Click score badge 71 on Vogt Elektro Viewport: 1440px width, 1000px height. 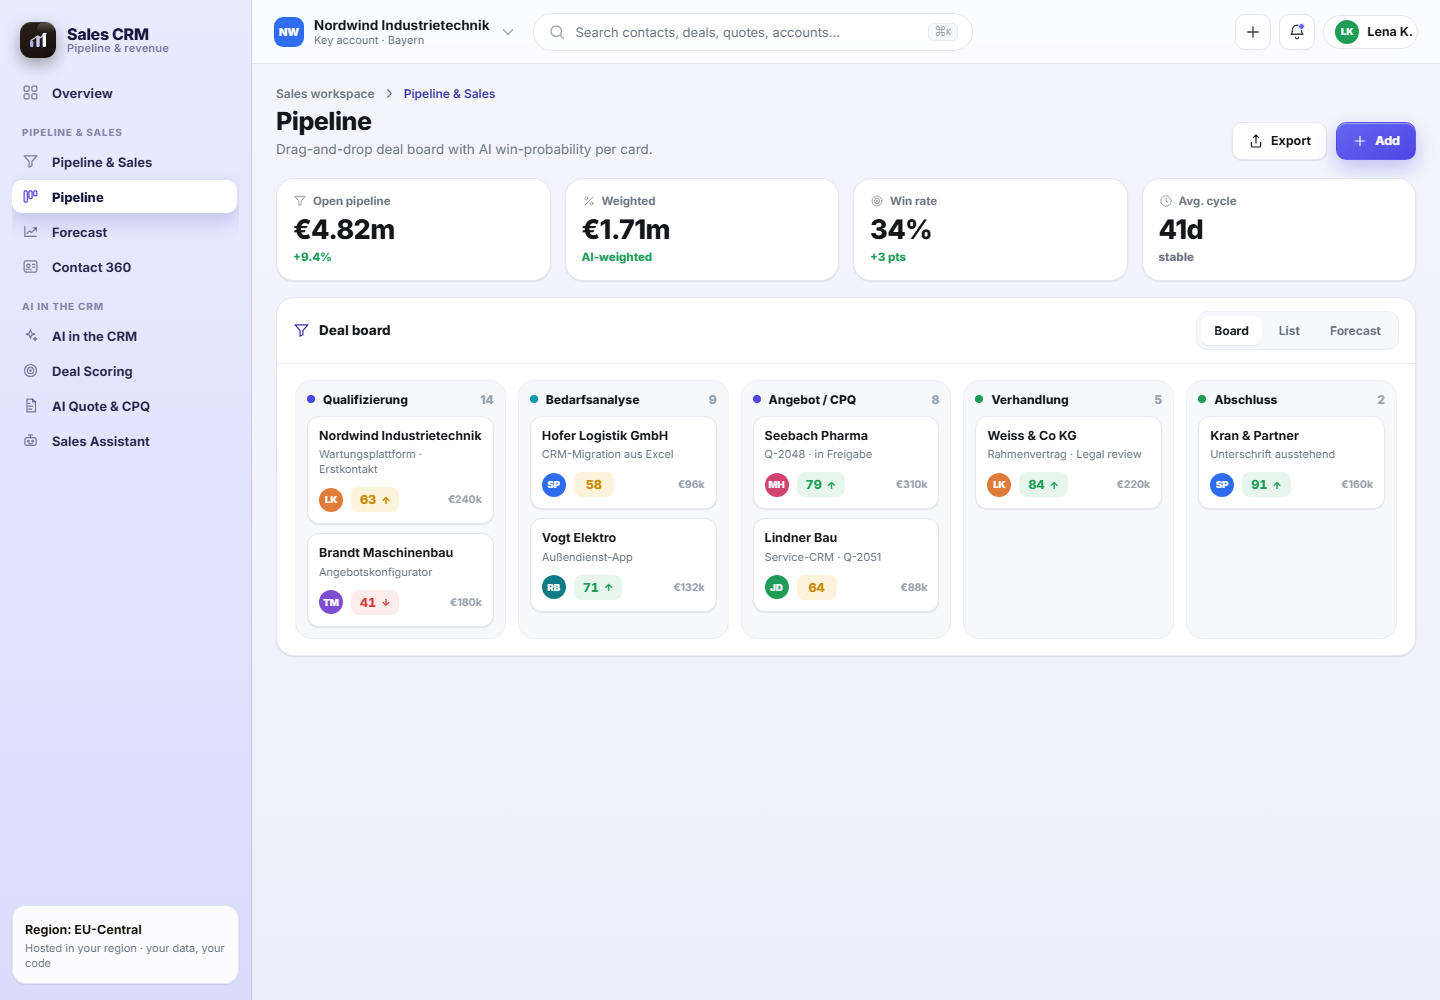coord(598,588)
